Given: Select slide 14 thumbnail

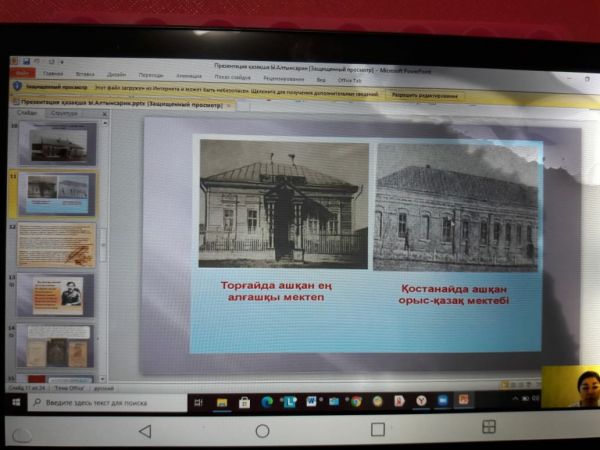Looking at the screenshot, I should point(57,345).
